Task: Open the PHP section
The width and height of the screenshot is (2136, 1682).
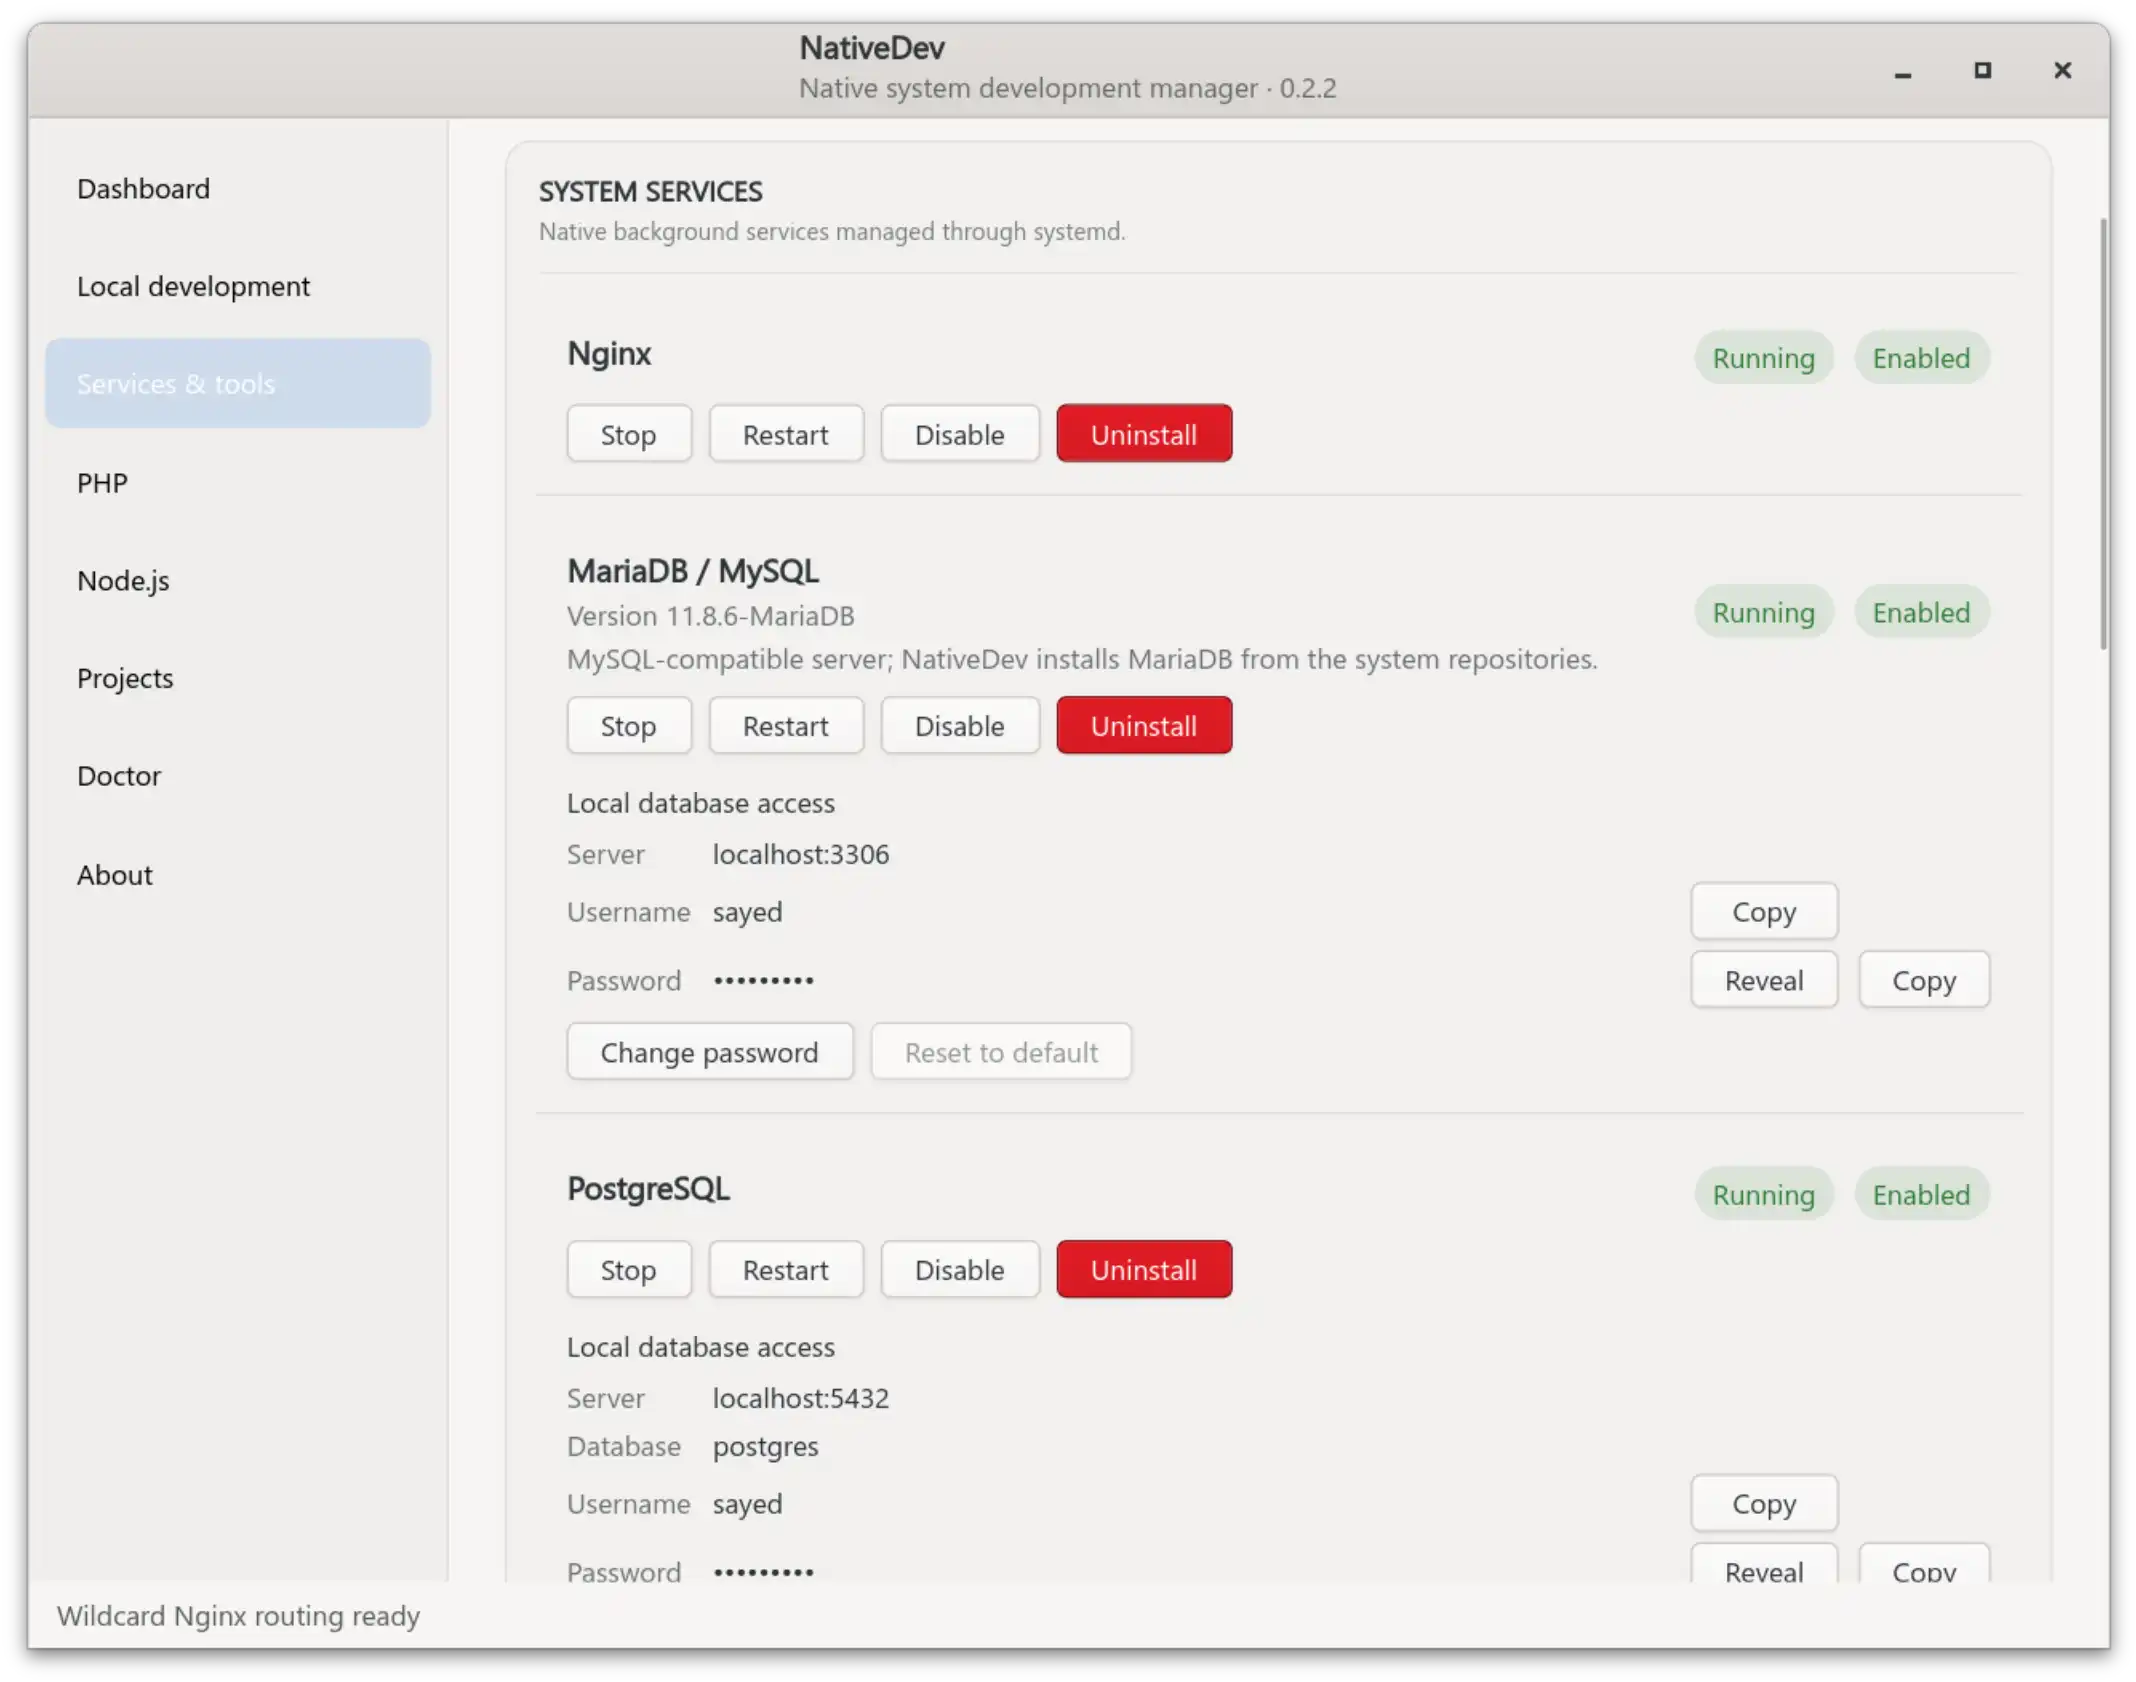Action: tap(238, 482)
